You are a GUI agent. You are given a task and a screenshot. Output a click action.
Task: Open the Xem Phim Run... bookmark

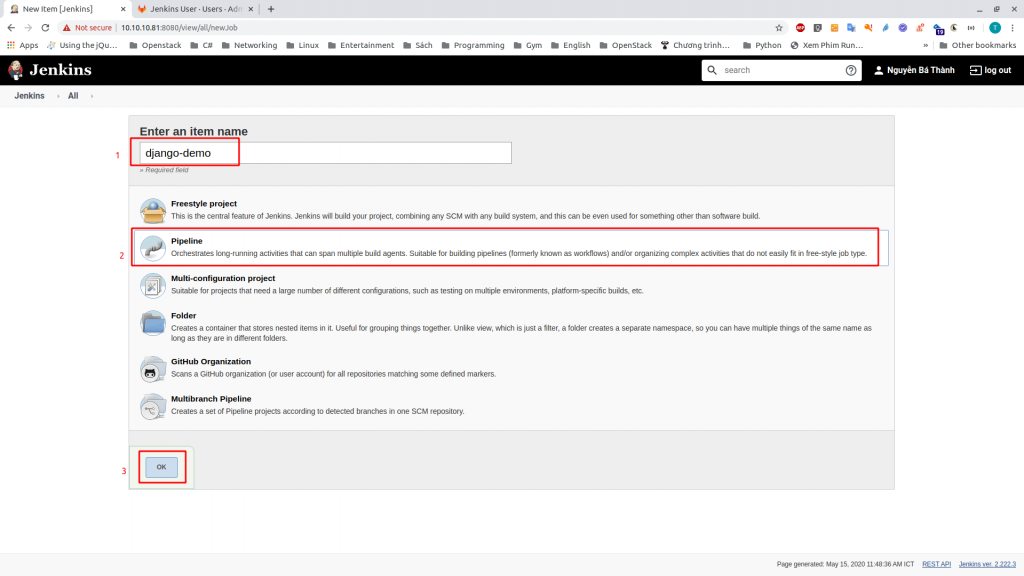click(x=827, y=45)
